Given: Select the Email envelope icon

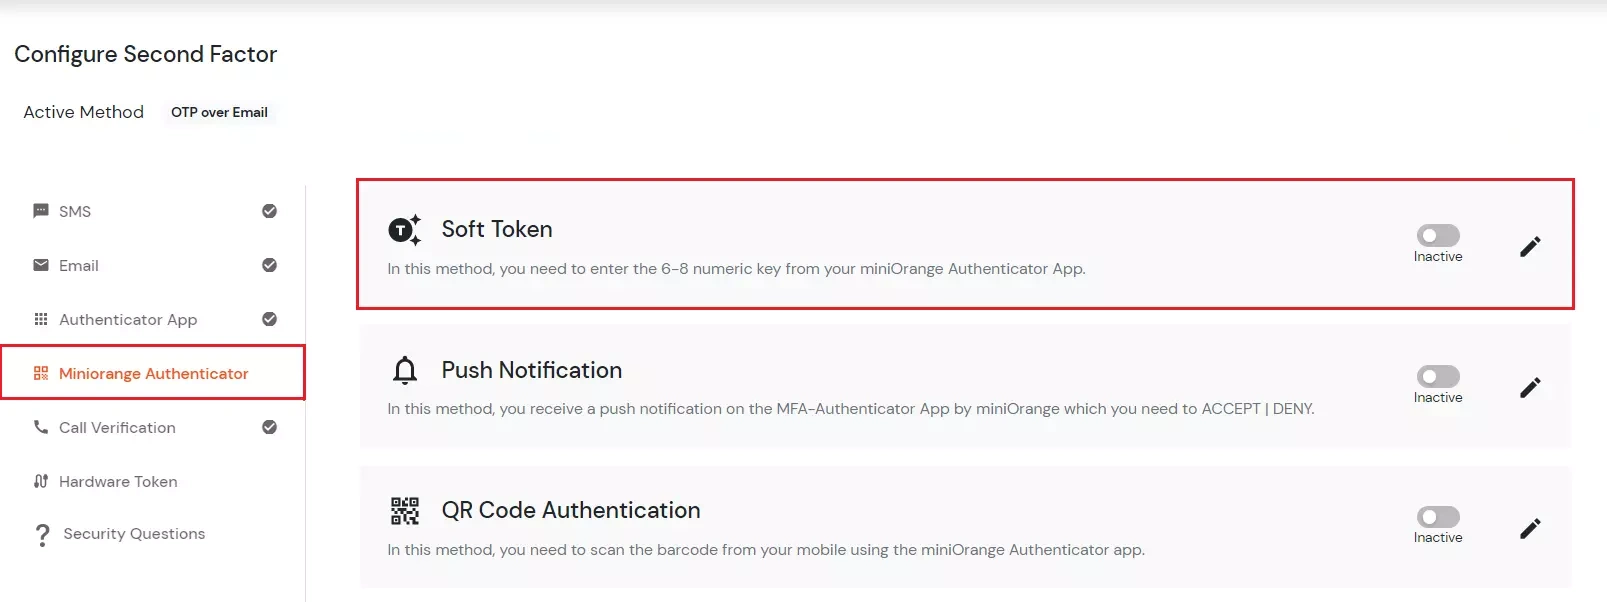Looking at the screenshot, I should pyautogui.click(x=40, y=265).
